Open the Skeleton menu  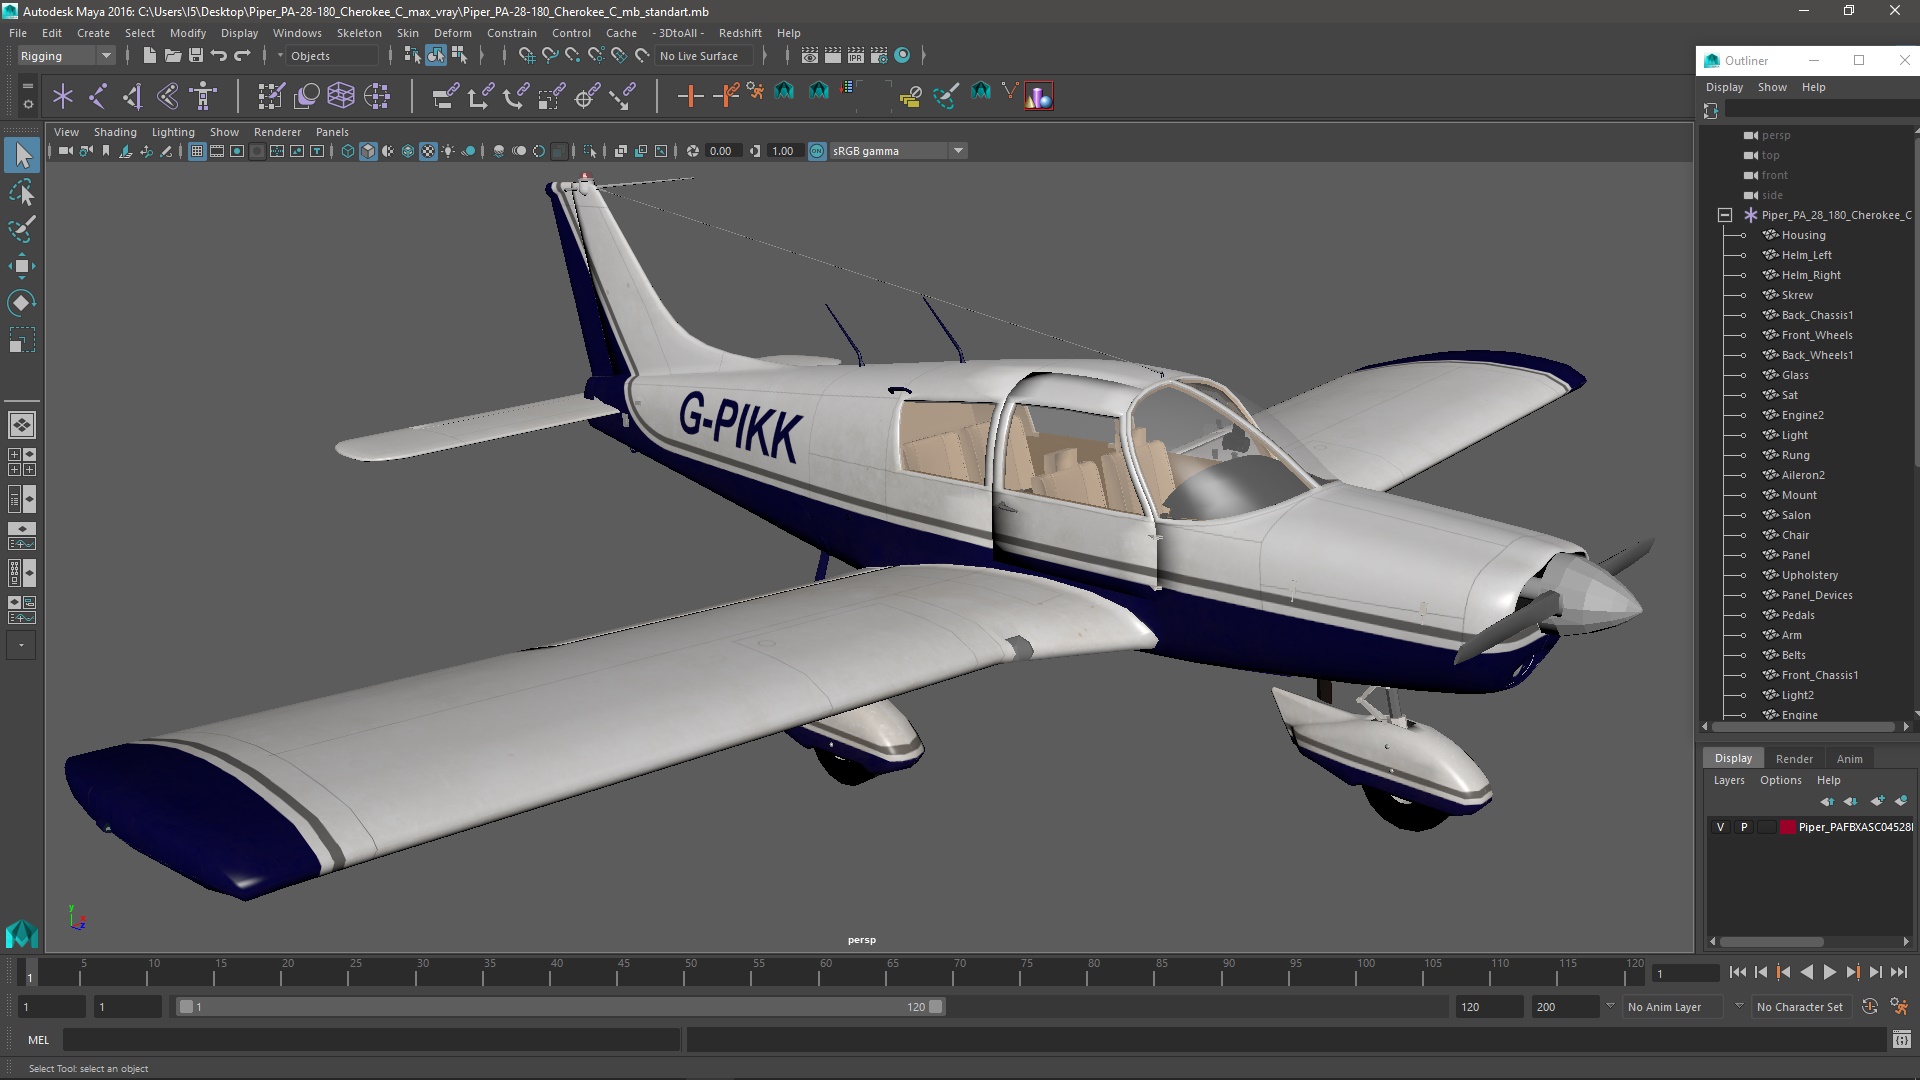[358, 33]
